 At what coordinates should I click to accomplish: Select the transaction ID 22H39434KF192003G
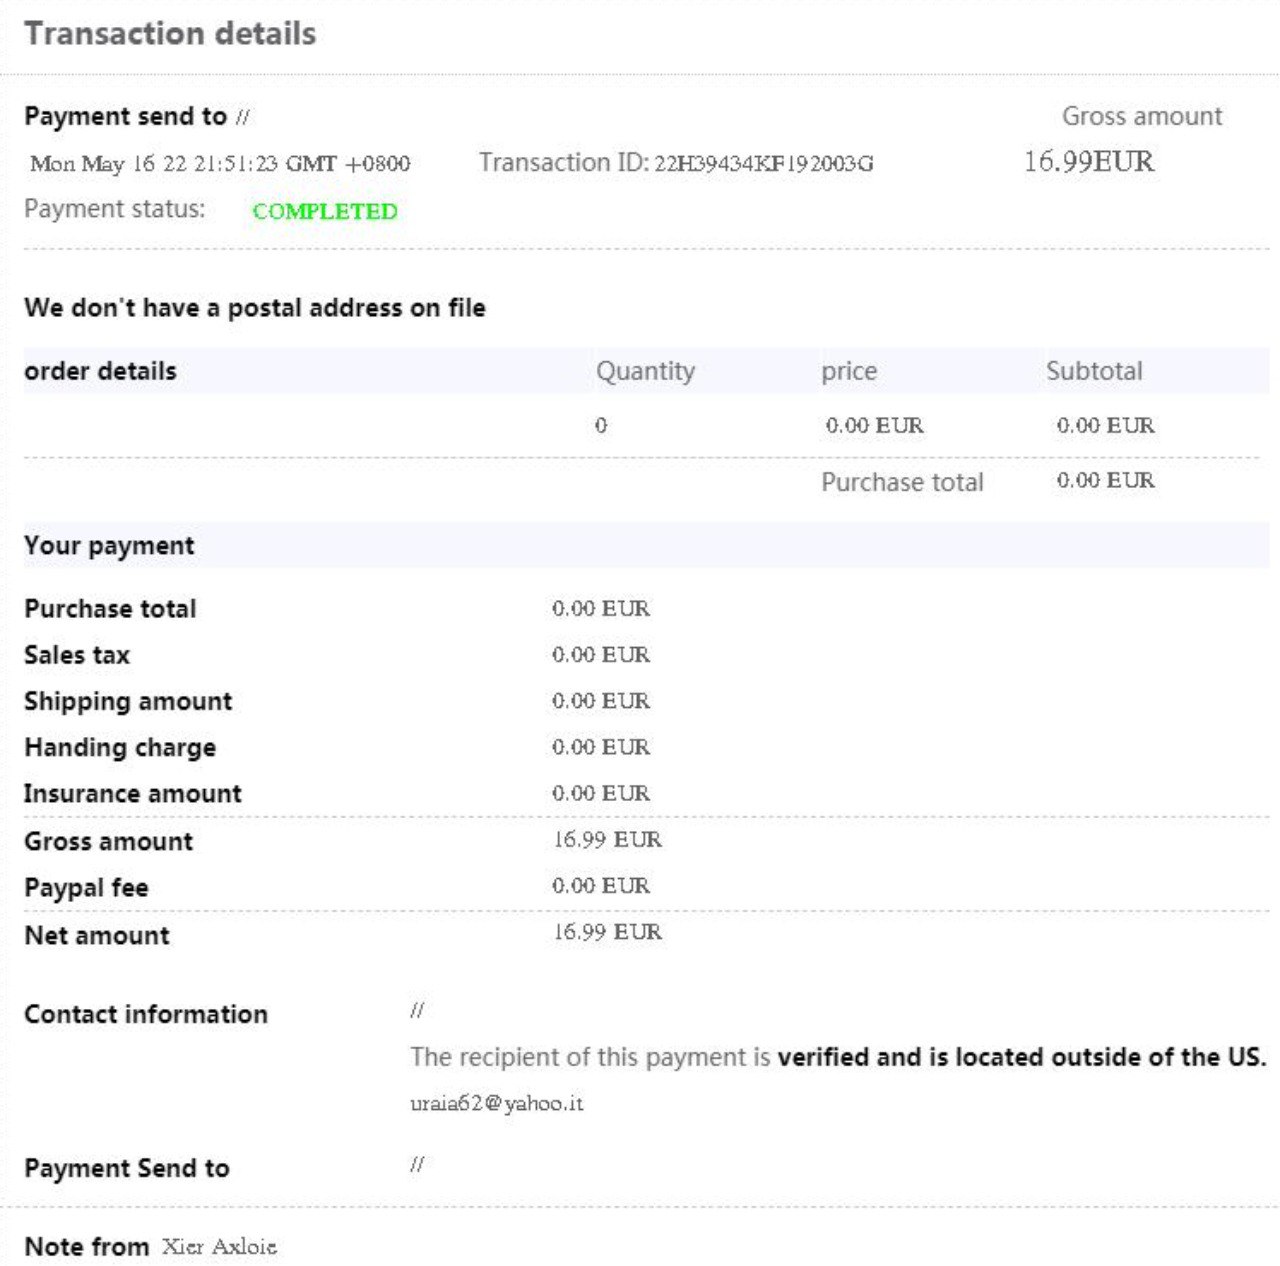tap(763, 163)
